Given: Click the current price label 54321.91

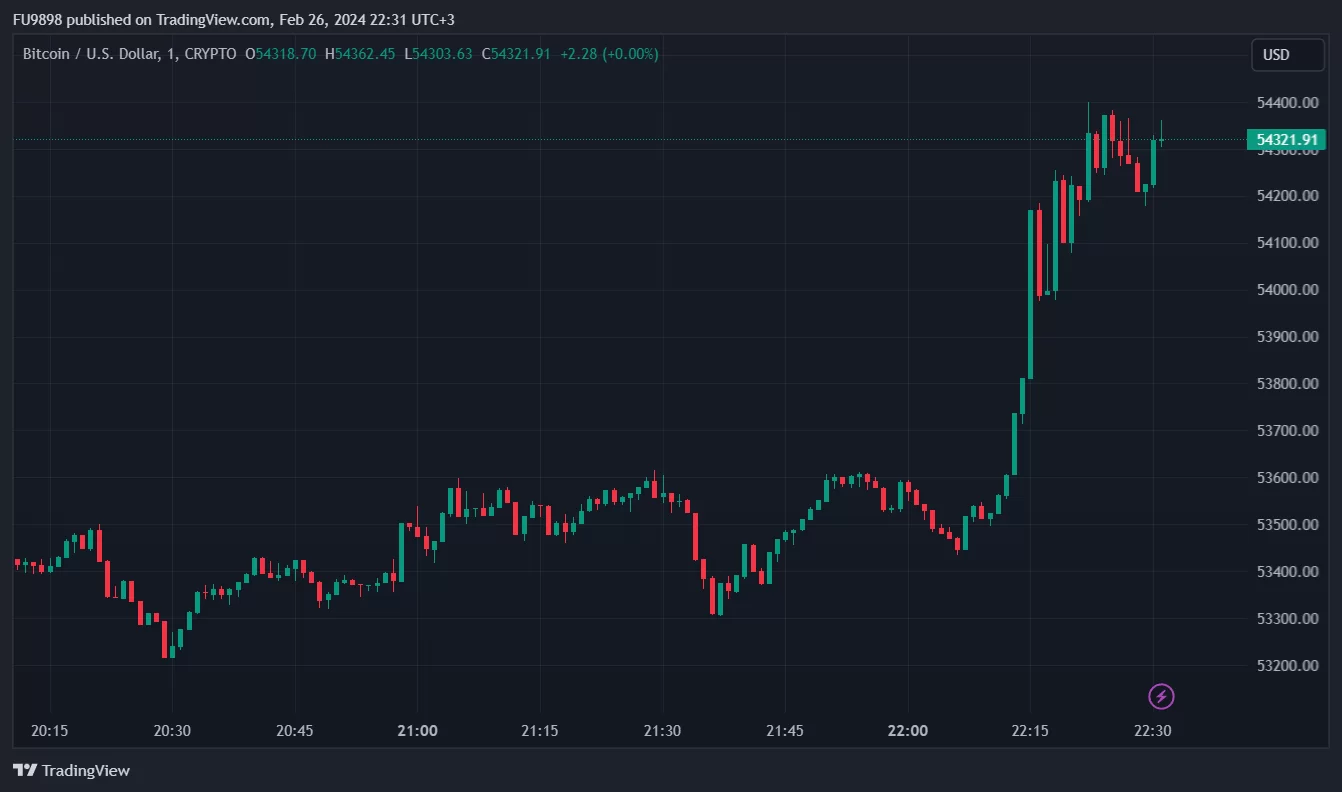Looking at the screenshot, I should point(1287,140).
